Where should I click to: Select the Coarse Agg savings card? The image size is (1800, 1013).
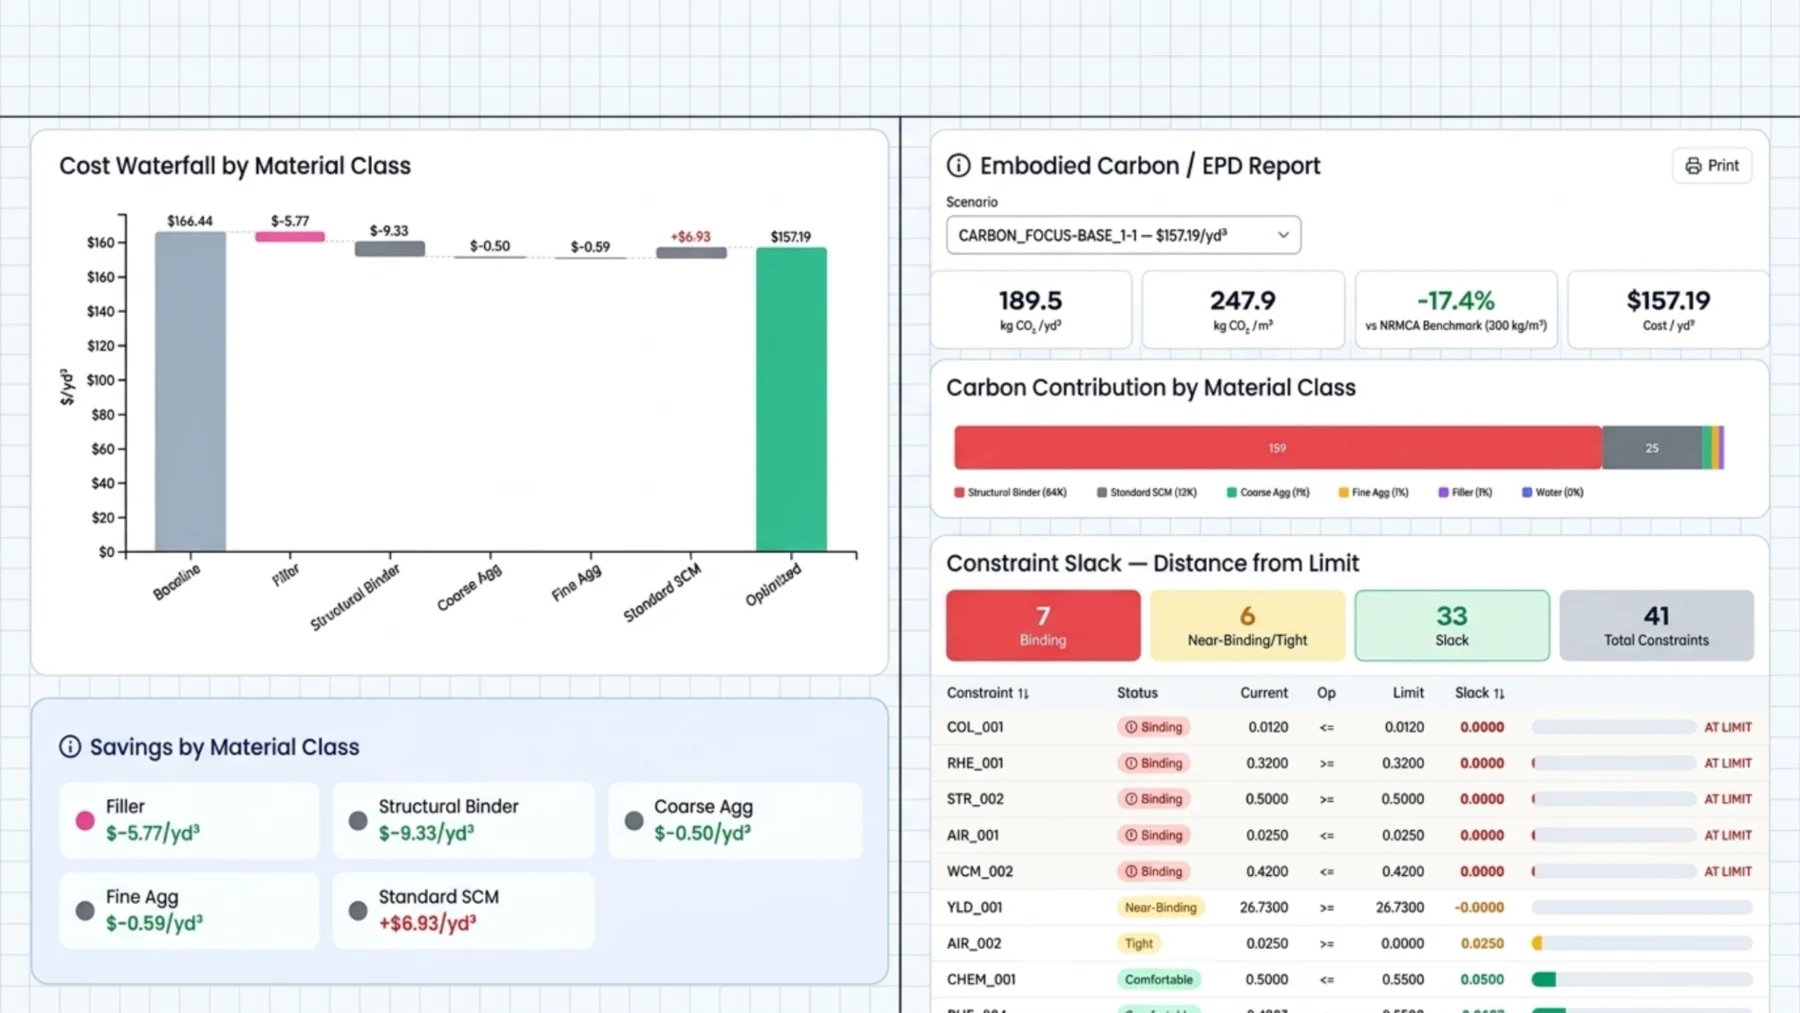click(x=735, y=820)
